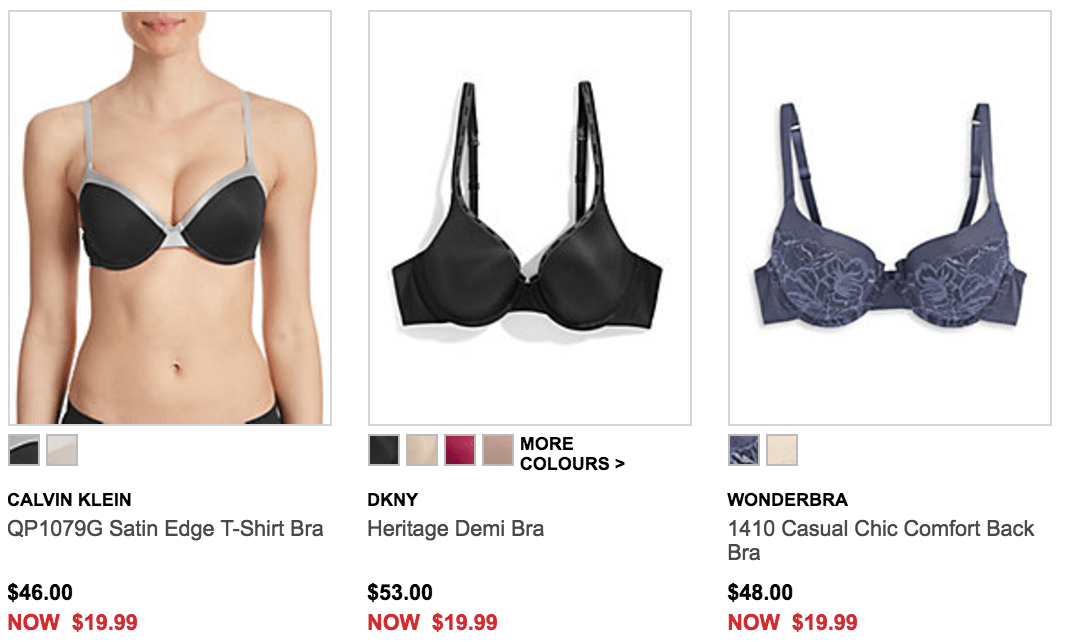The height and width of the screenshot is (642, 1066).
Task: Click the CALVIN KLEIN brand name
Action: pos(69,500)
